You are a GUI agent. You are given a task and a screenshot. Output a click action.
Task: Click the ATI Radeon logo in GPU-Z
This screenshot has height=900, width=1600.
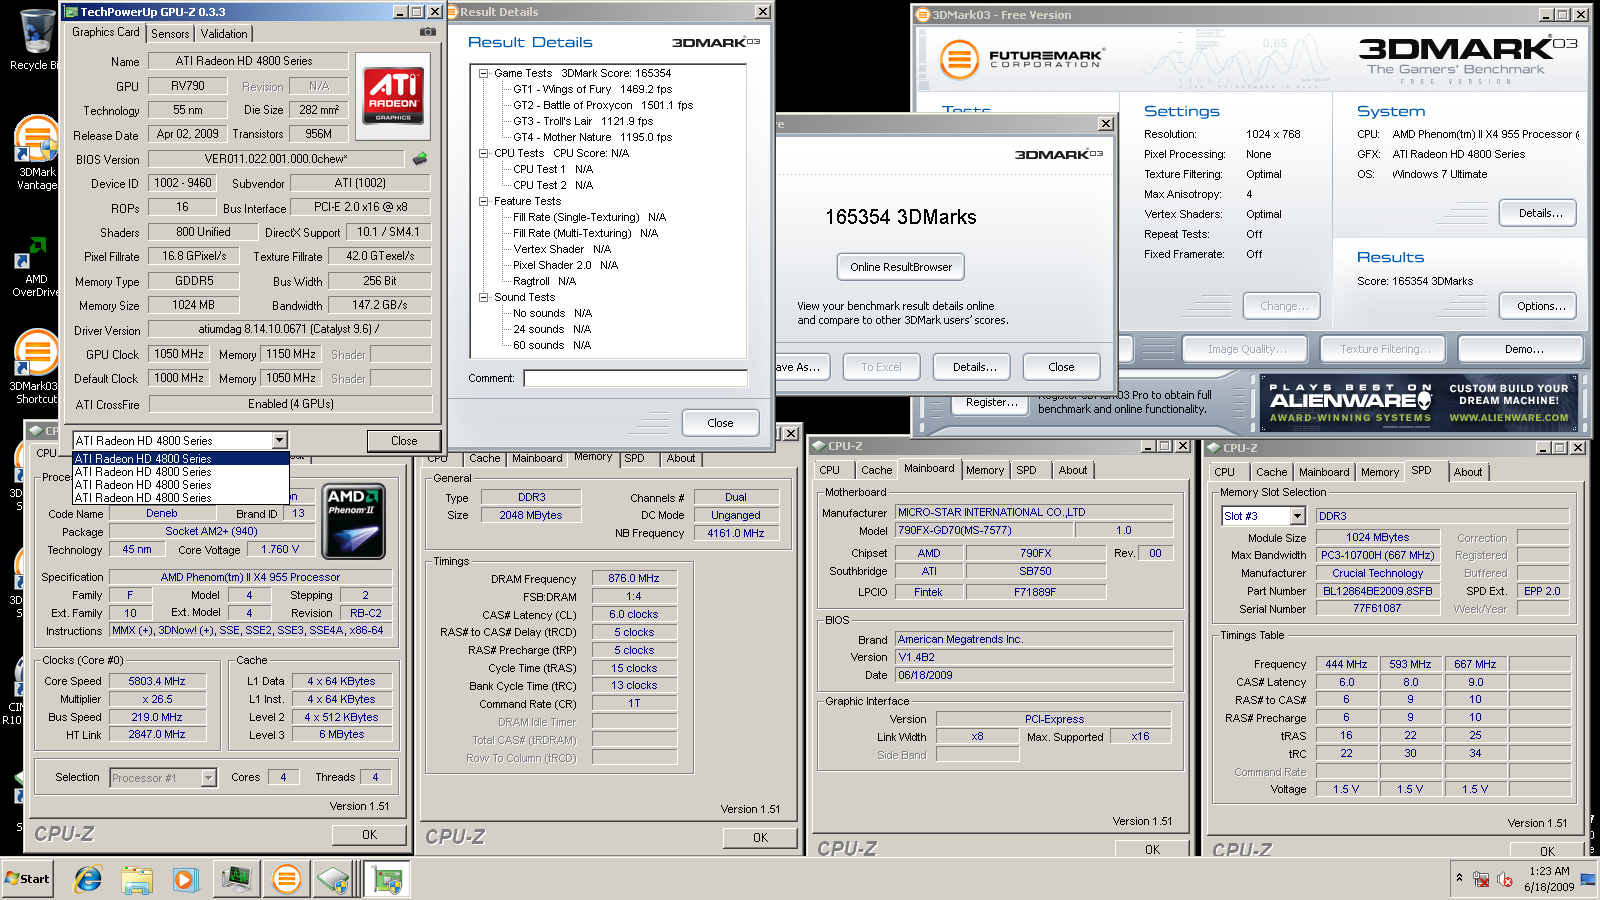(393, 96)
